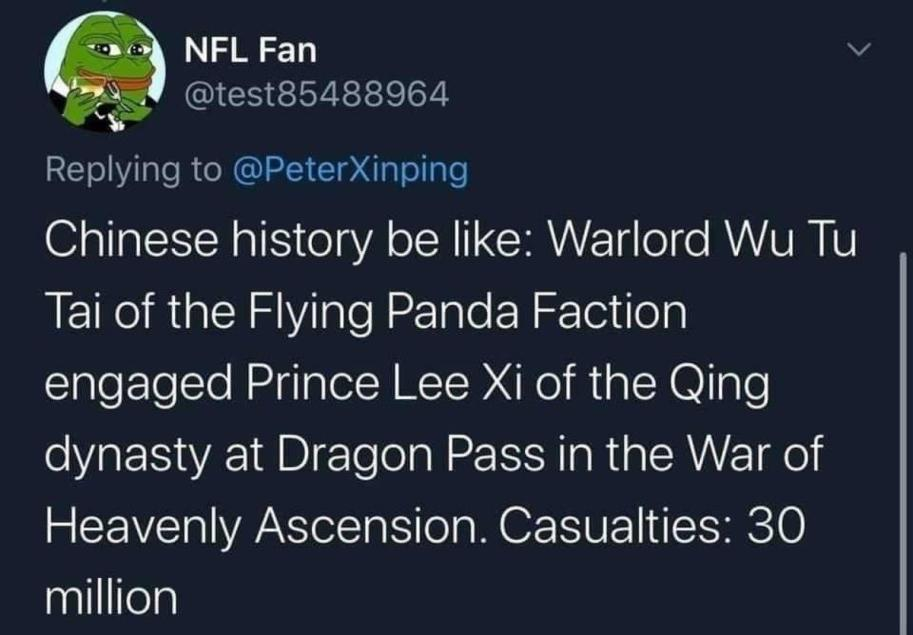The height and width of the screenshot is (635, 913).
Task: Expand the tweet options chevron
Action: tap(859, 50)
